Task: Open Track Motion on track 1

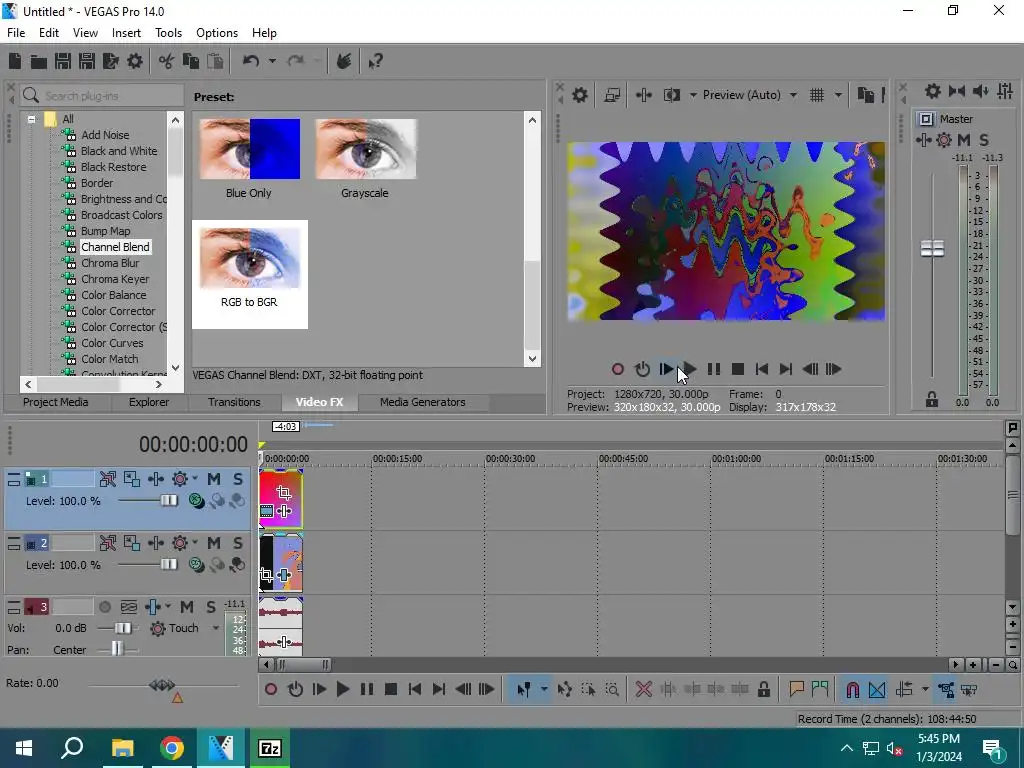Action: pos(131,479)
